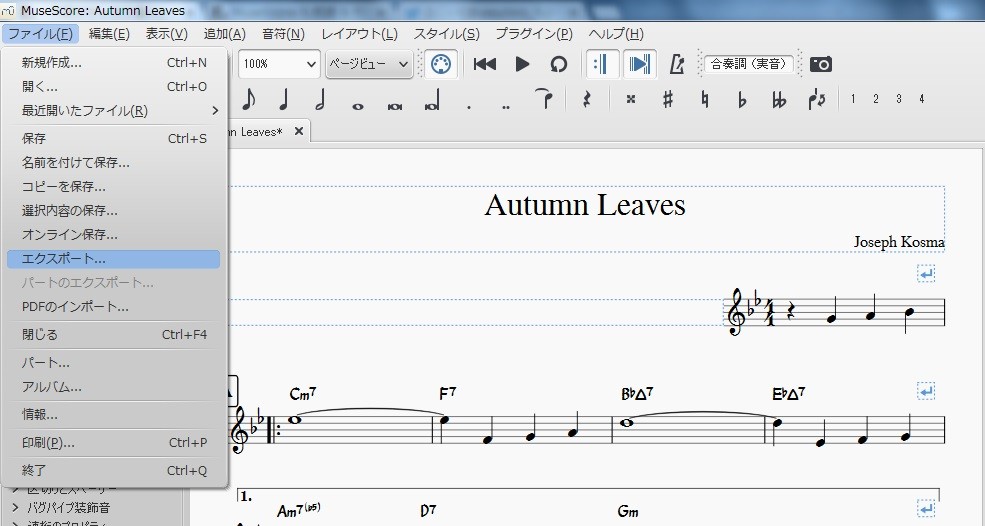Choose 選択内容の保存... entry

point(114,211)
